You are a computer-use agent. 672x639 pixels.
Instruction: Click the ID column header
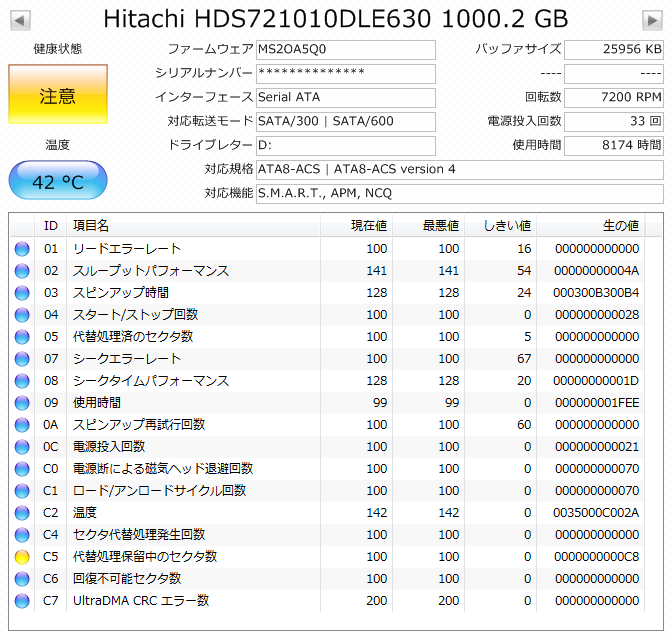click(51, 225)
